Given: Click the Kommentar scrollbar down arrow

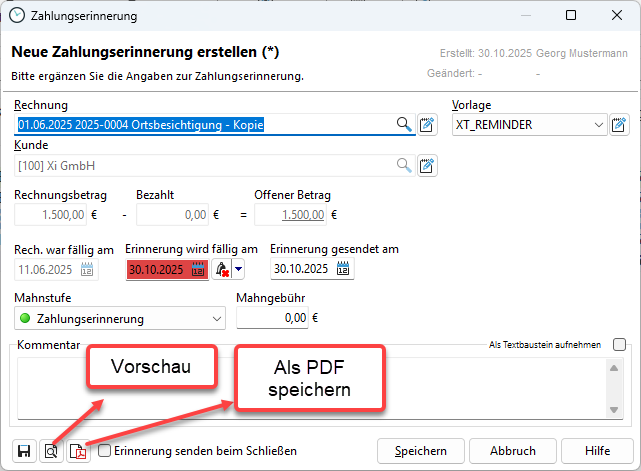Looking at the screenshot, I should (x=614, y=410).
